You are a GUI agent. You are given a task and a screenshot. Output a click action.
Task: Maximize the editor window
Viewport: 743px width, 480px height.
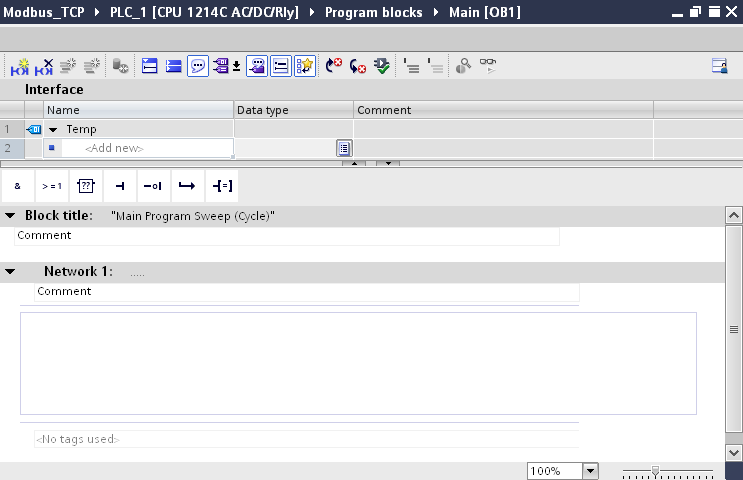click(x=714, y=12)
